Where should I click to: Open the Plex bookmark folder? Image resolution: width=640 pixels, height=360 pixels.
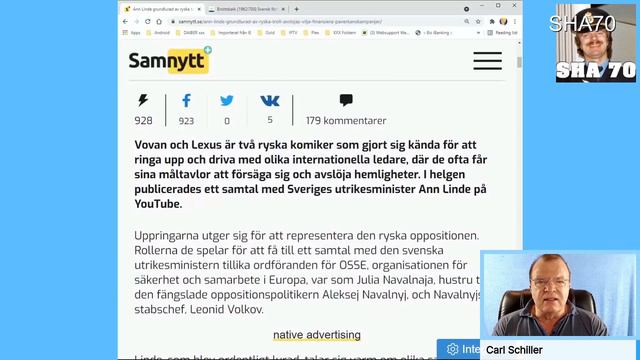(x=311, y=33)
